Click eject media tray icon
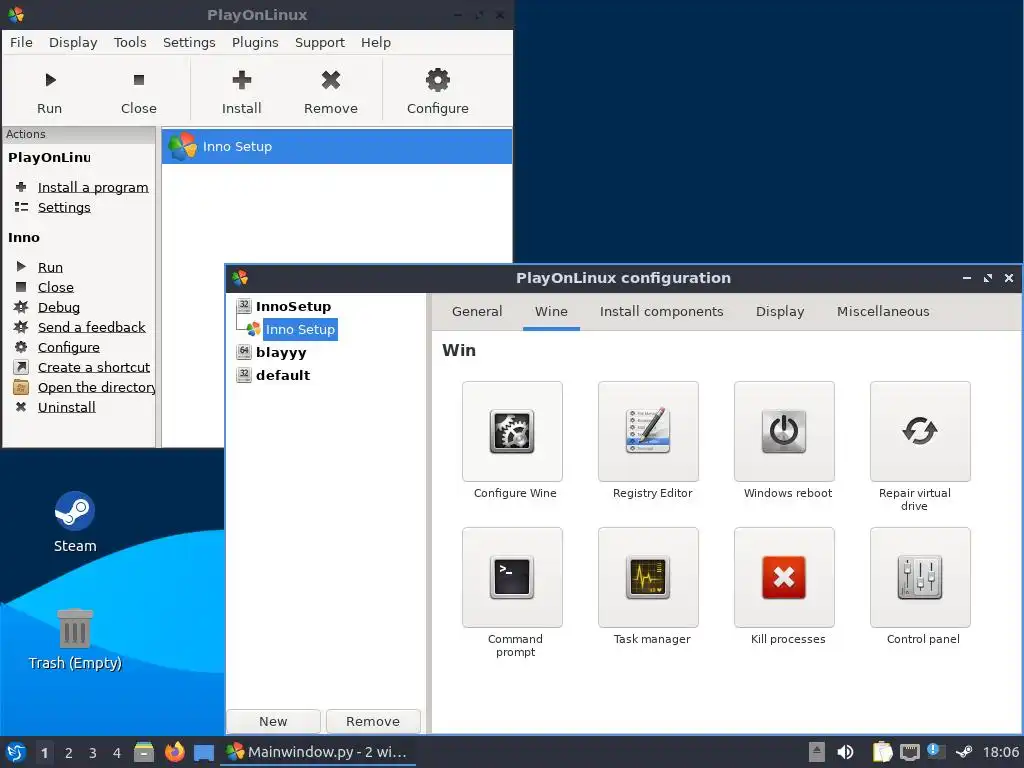The height and width of the screenshot is (768, 1024). [x=816, y=752]
